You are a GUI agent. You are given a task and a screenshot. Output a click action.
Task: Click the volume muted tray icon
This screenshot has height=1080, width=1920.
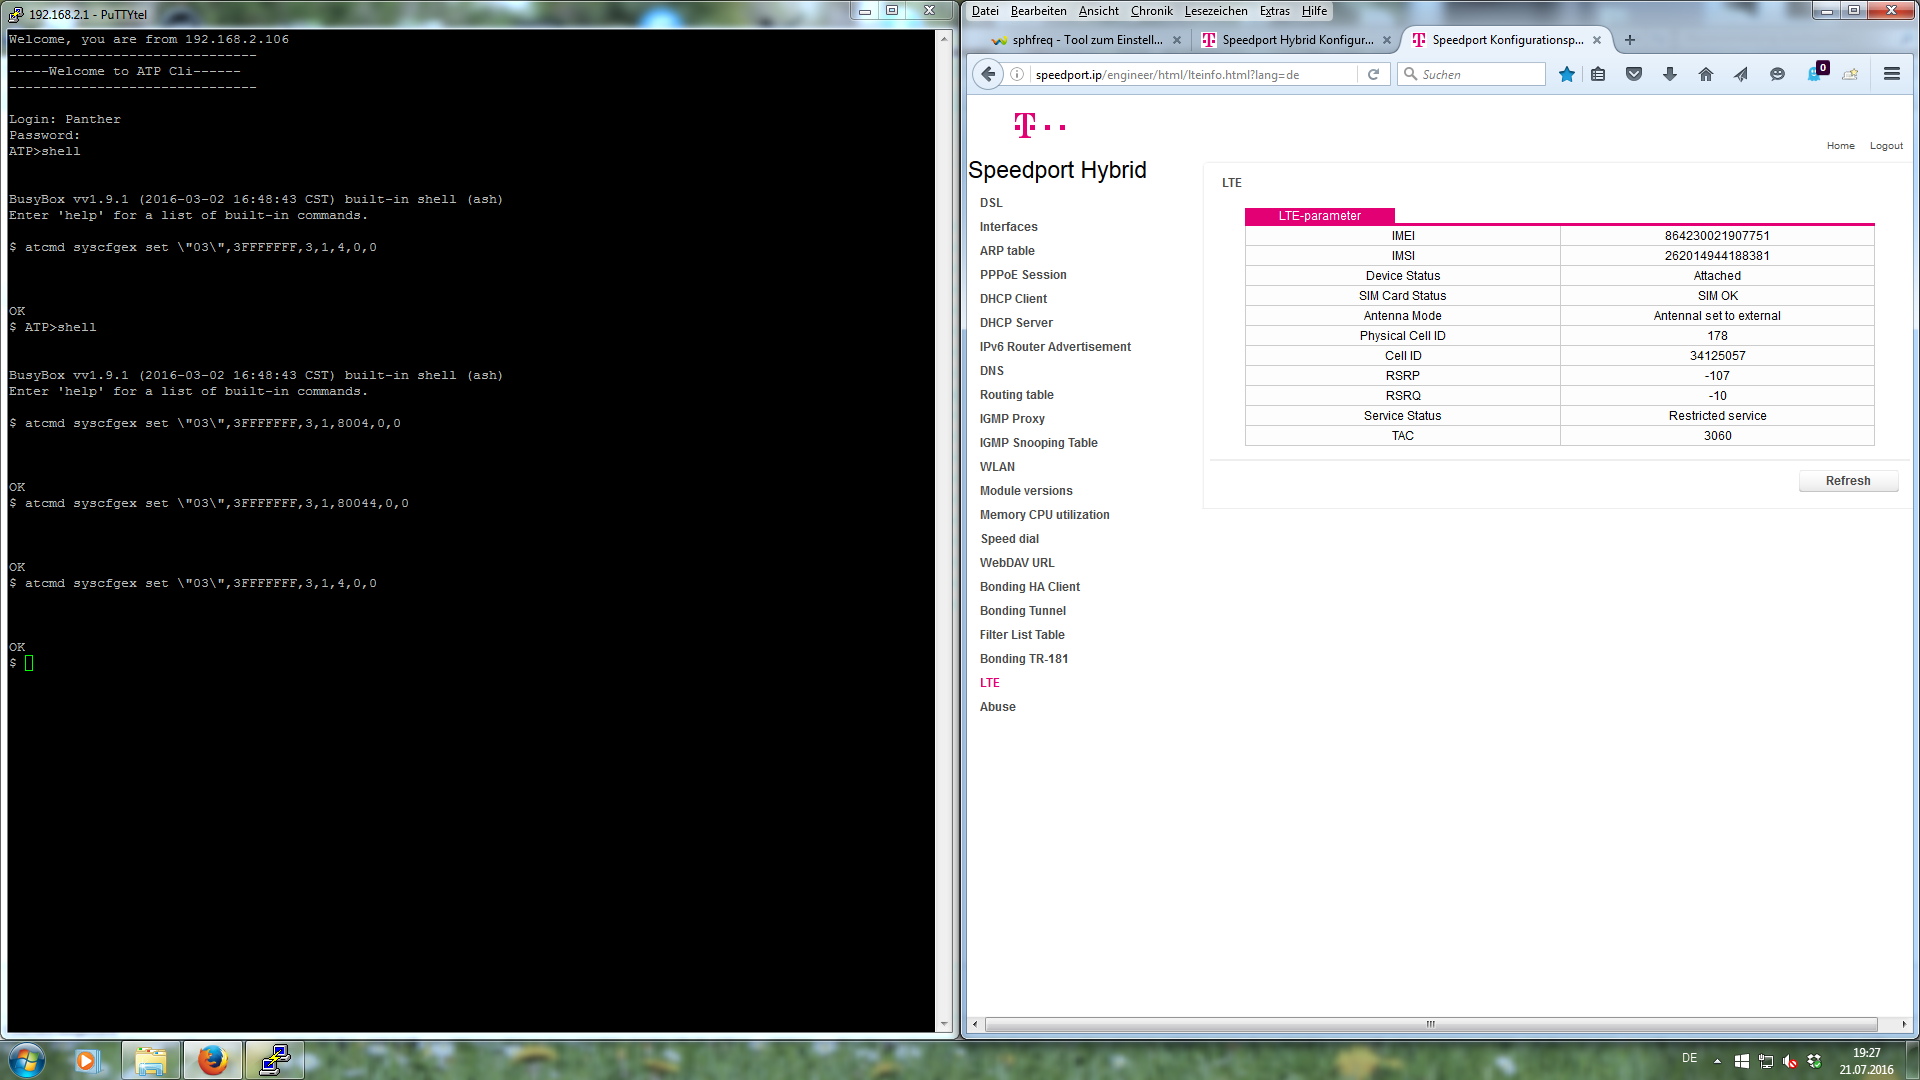[1790, 1061]
